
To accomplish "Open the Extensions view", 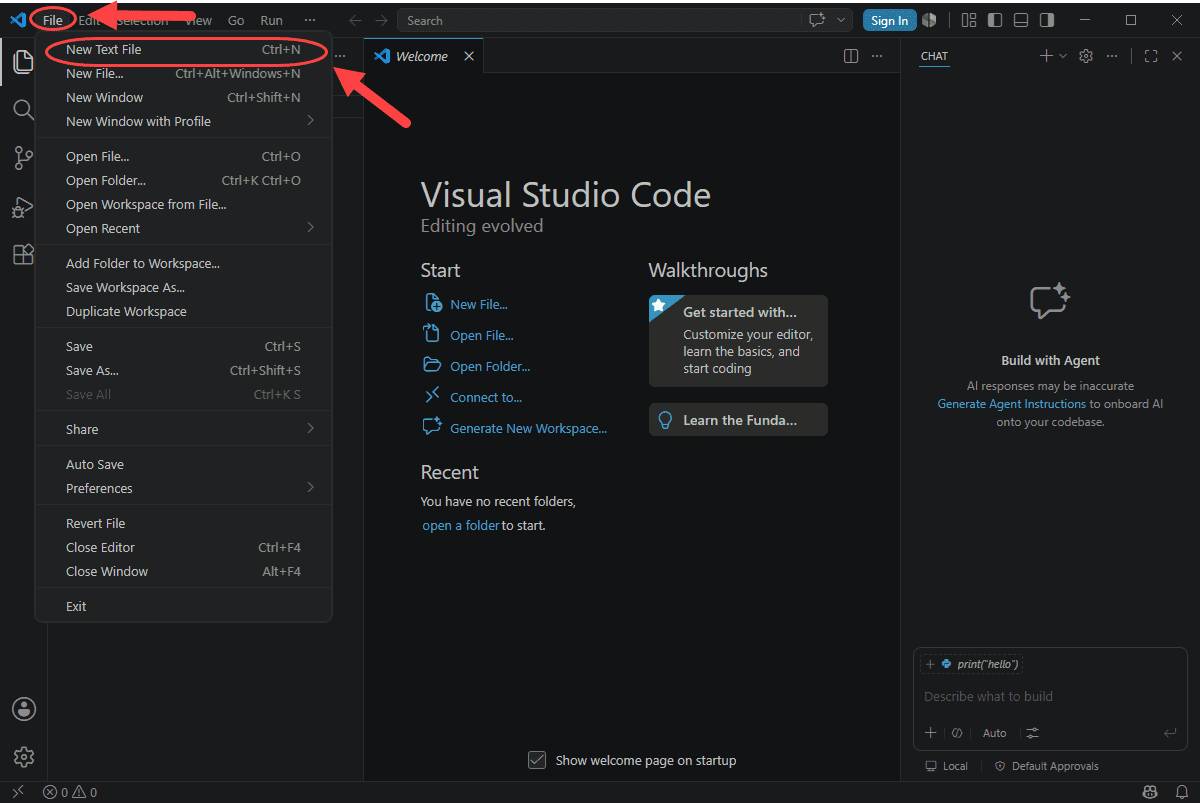I will point(23,254).
